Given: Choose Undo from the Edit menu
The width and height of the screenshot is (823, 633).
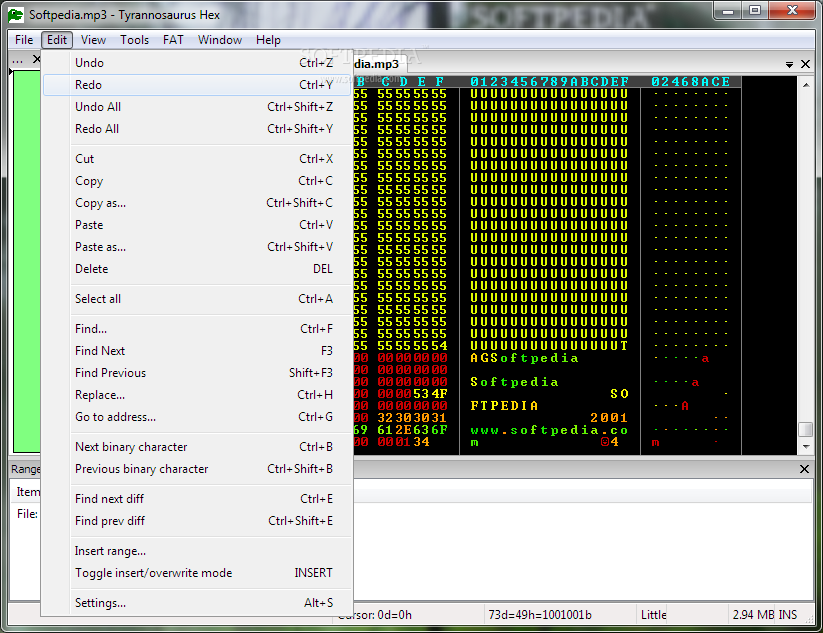Looking at the screenshot, I should click(197, 63).
